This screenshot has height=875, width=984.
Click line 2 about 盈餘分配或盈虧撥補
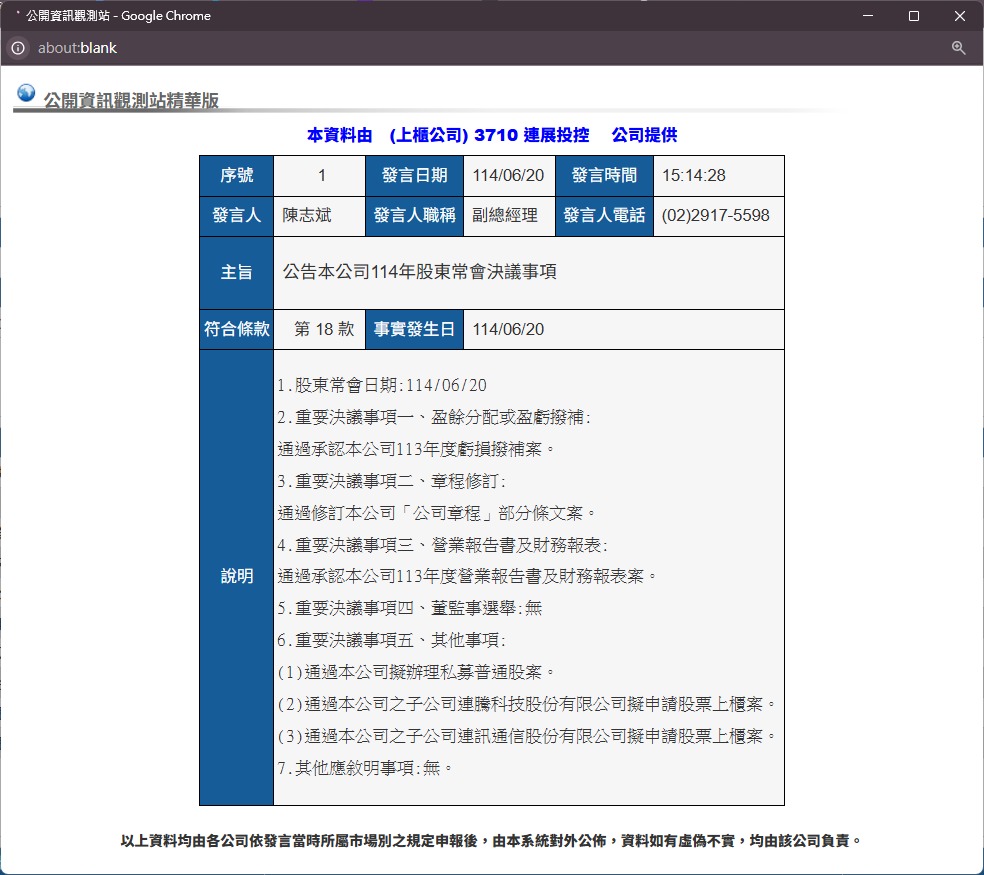tap(434, 417)
